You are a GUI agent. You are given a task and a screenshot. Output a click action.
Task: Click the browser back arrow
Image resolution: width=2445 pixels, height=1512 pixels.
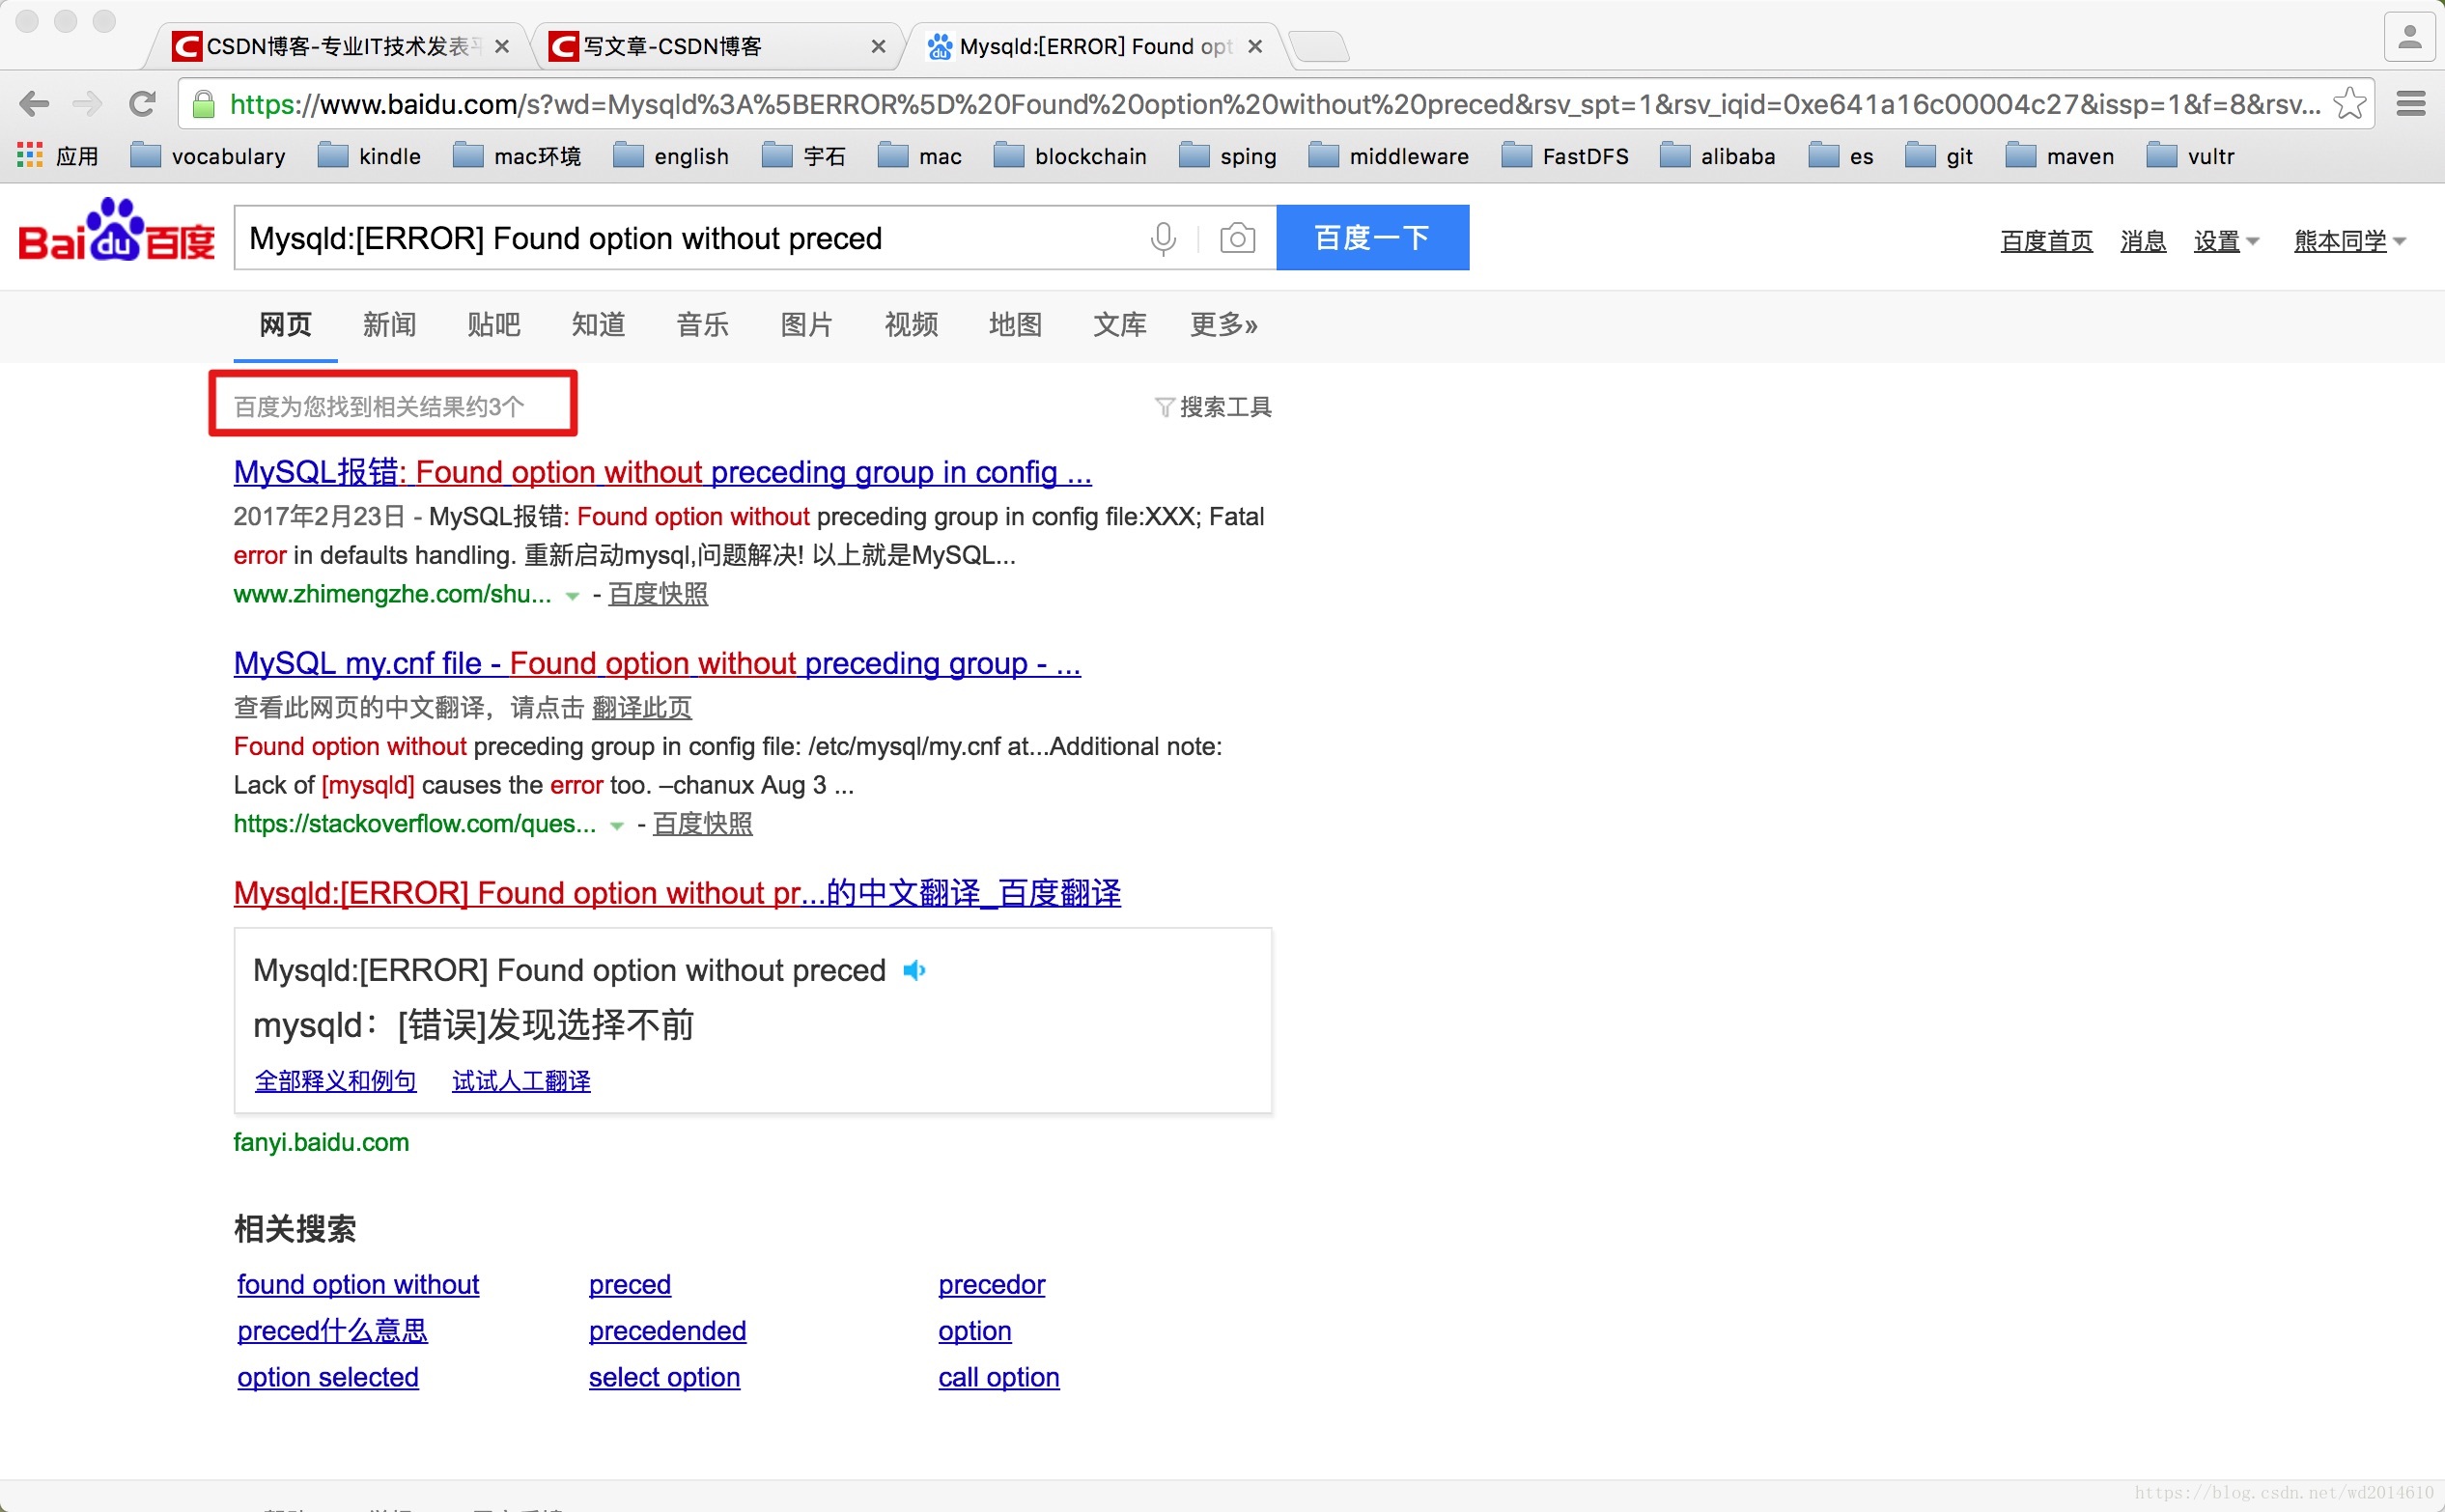[x=34, y=103]
